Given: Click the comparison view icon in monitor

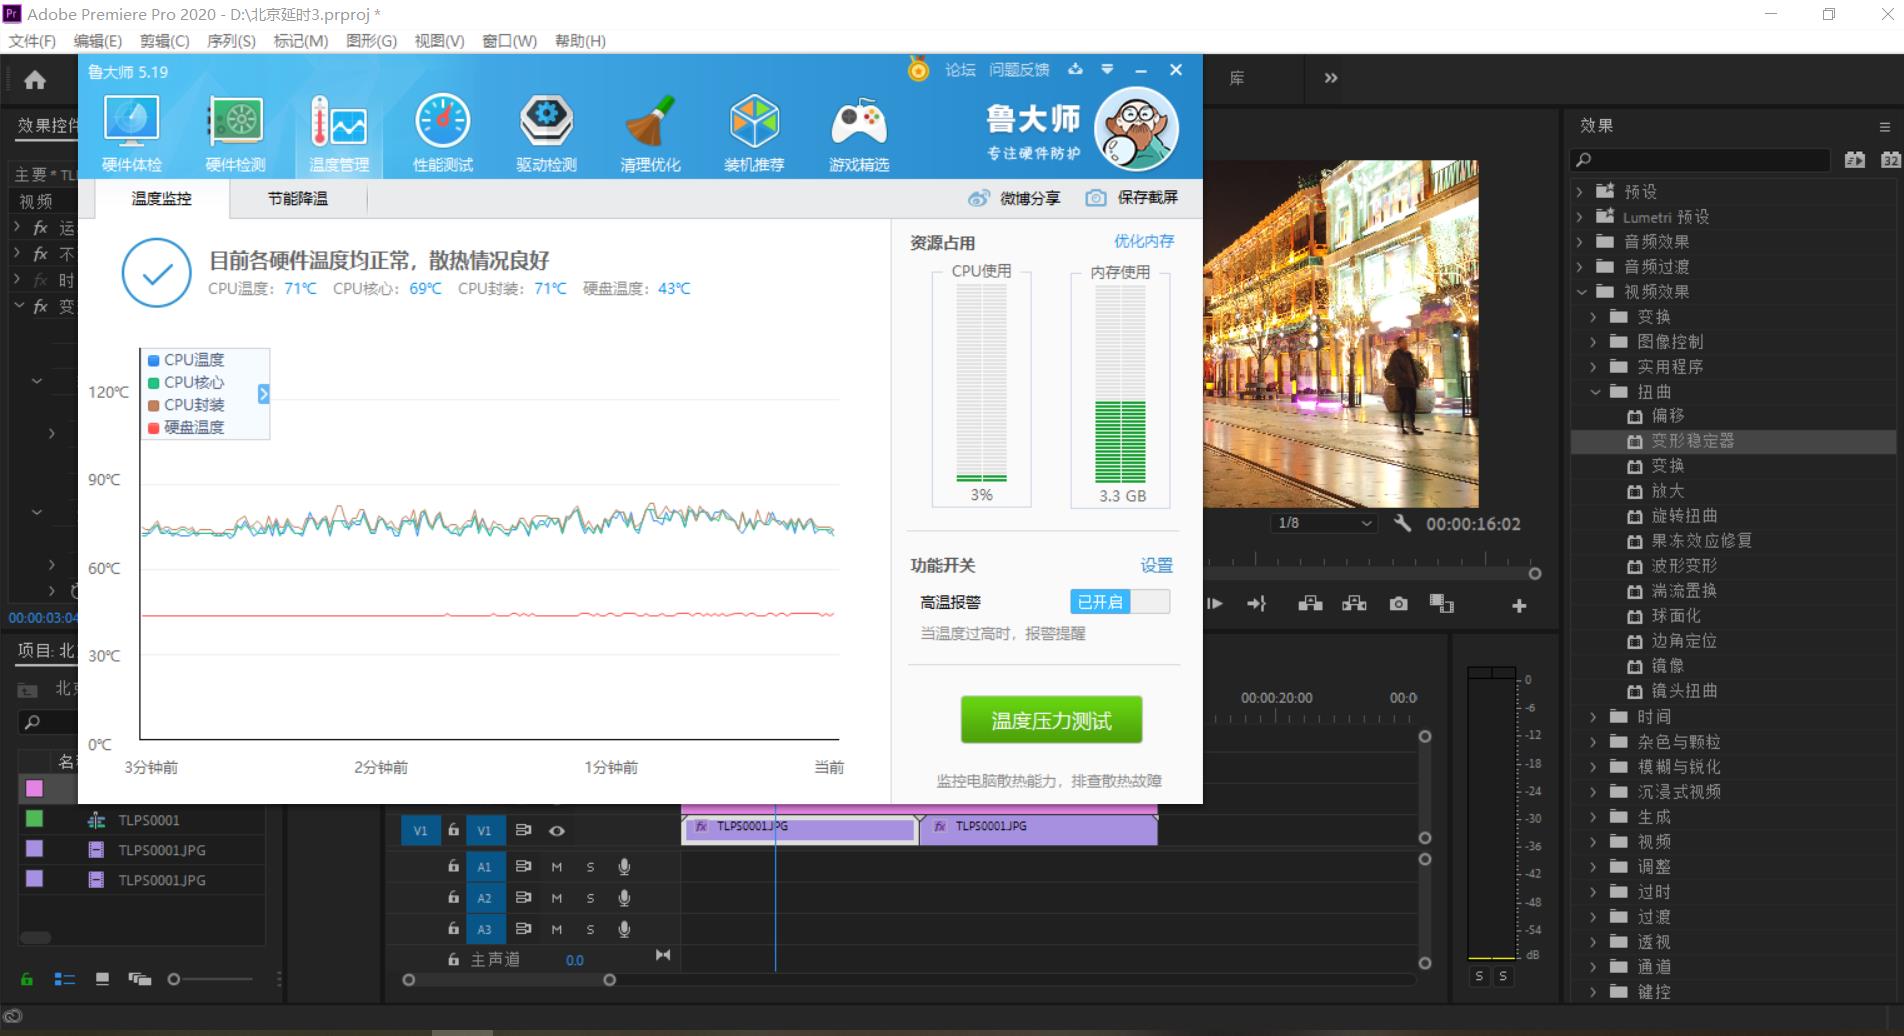Looking at the screenshot, I should 1441,604.
